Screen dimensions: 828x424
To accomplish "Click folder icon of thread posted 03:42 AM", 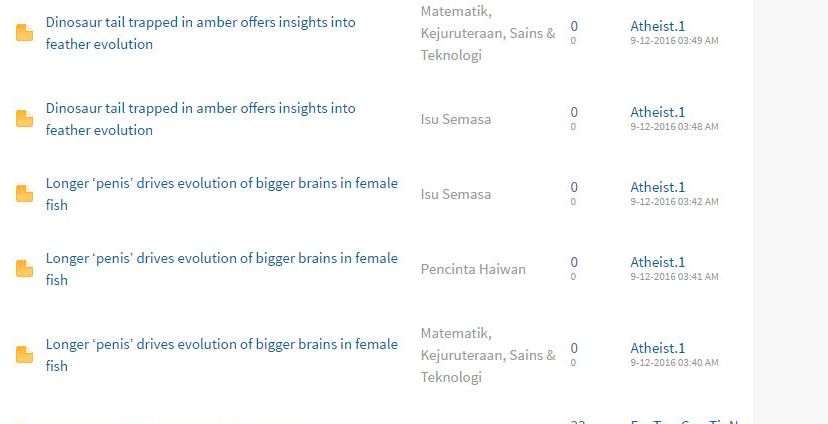I will pos(25,194).
